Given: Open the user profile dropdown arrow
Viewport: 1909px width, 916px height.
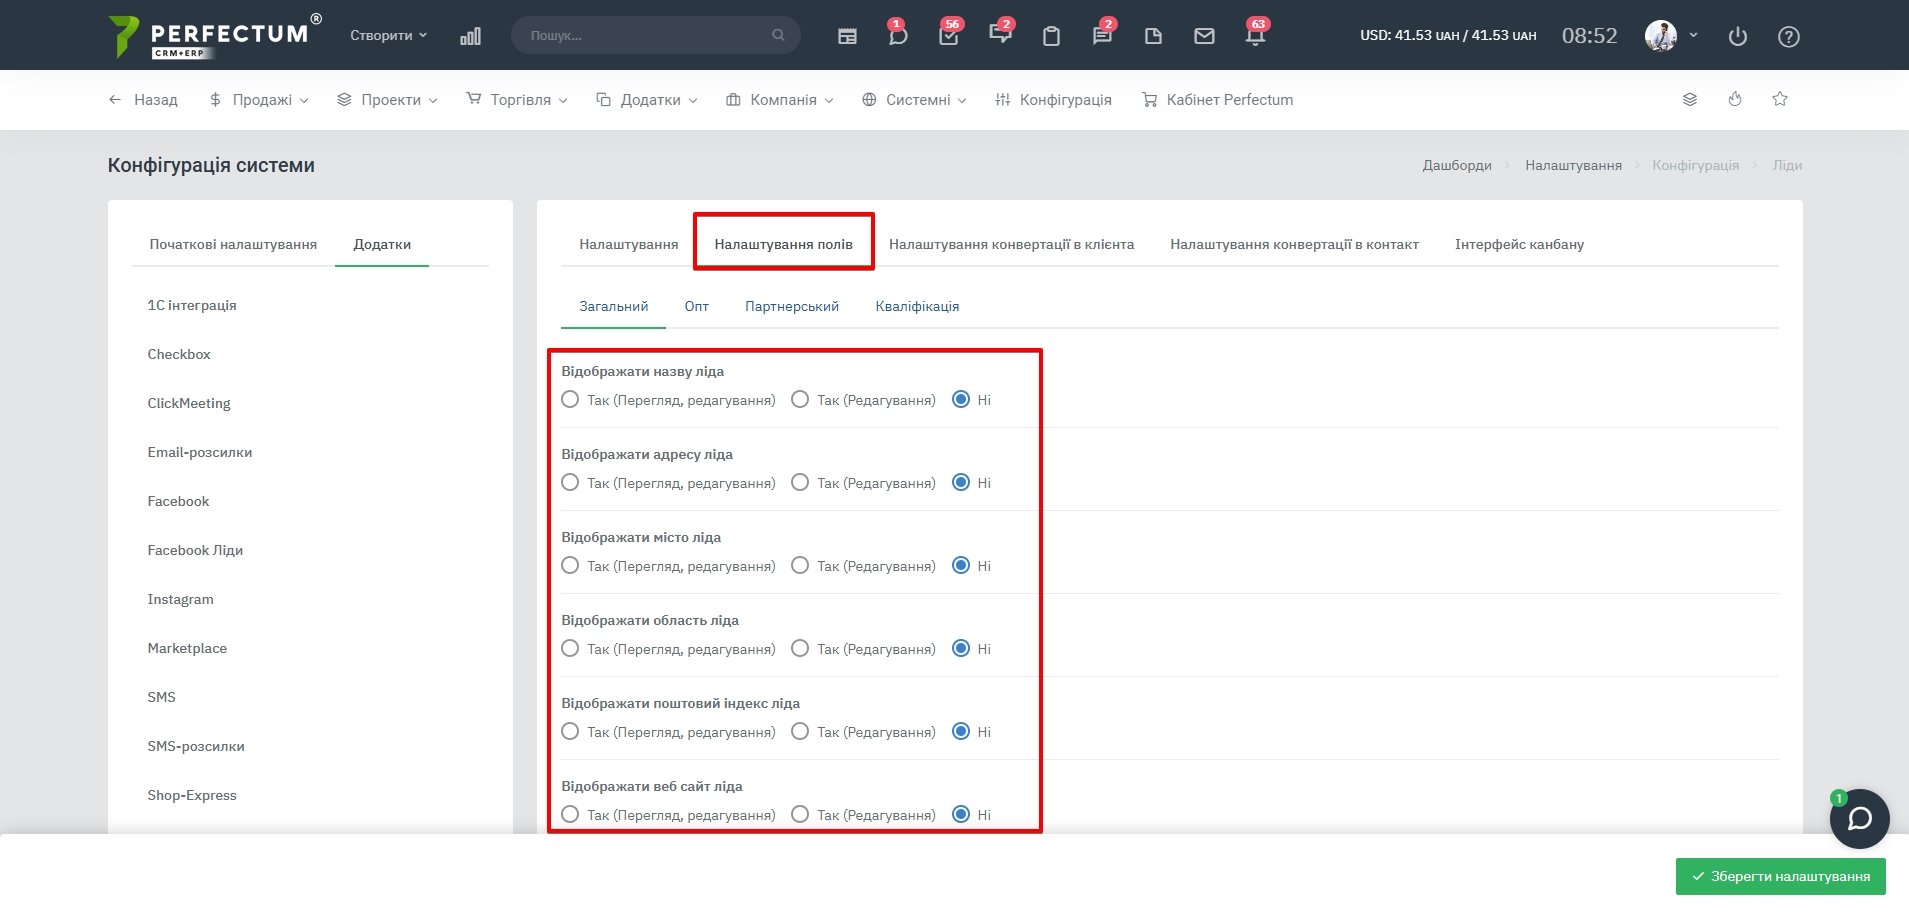Looking at the screenshot, I should [1693, 35].
